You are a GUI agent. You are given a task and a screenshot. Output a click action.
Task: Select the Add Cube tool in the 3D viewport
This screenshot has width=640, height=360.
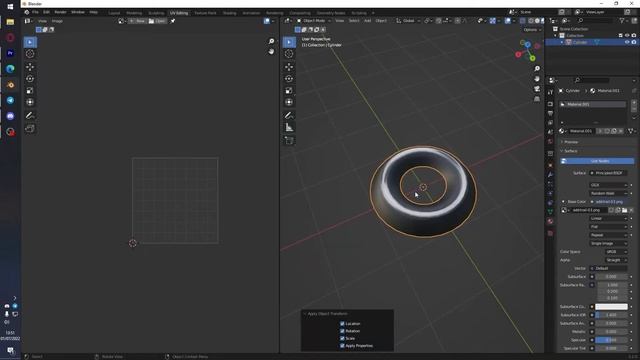pos(289,141)
